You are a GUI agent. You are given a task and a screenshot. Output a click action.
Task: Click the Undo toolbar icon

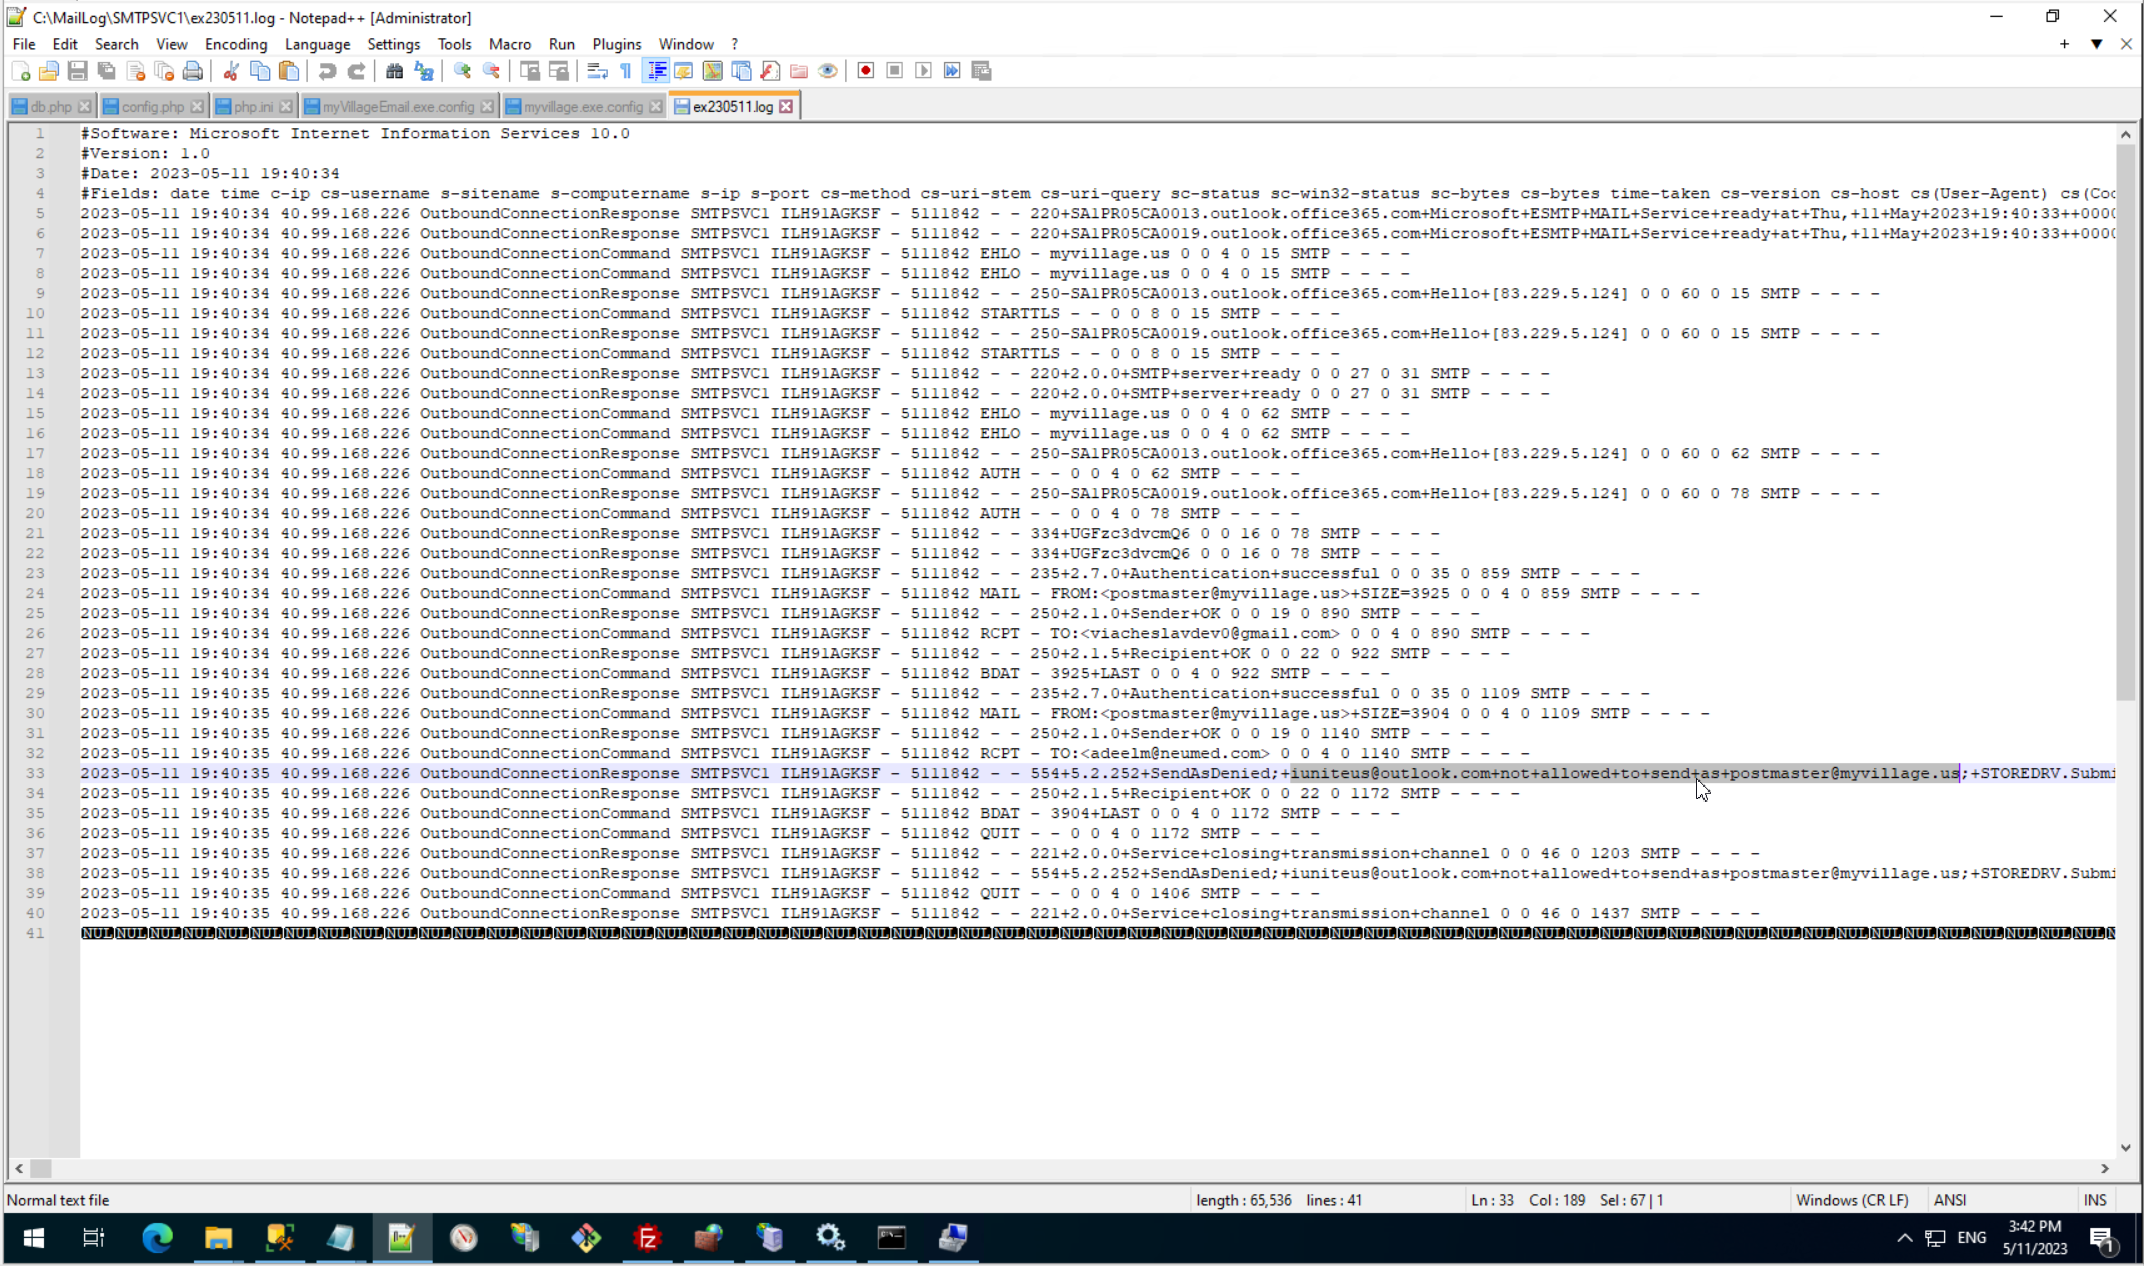pyautogui.click(x=327, y=71)
